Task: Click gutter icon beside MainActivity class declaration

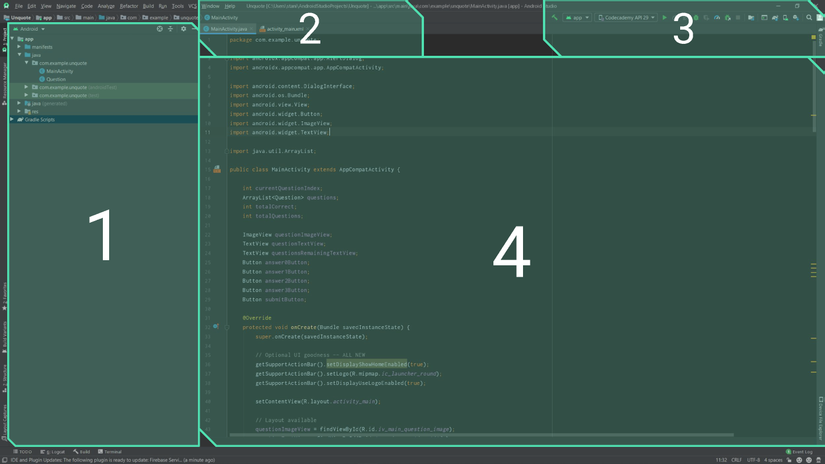Action: coord(217,169)
